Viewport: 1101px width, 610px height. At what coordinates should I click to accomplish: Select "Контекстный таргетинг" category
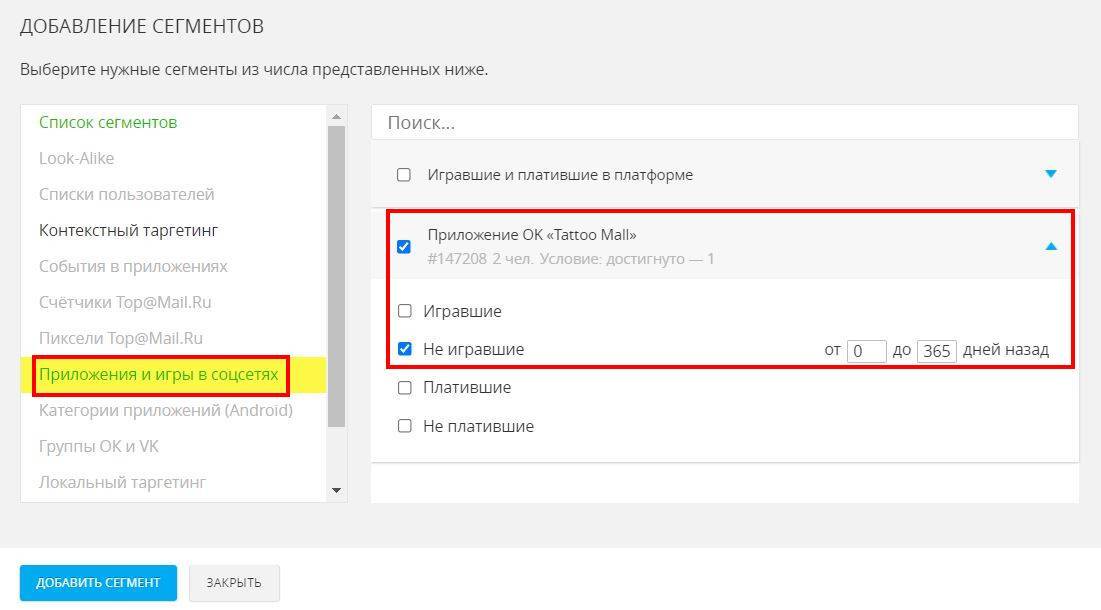[x=128, y=230]
